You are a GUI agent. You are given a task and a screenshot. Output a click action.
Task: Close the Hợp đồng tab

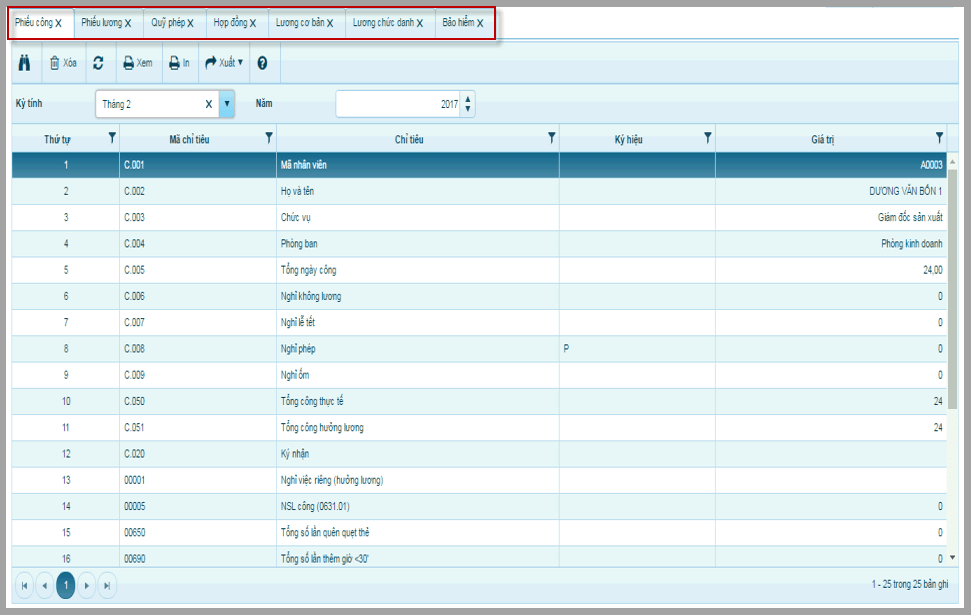pos(253,23)
